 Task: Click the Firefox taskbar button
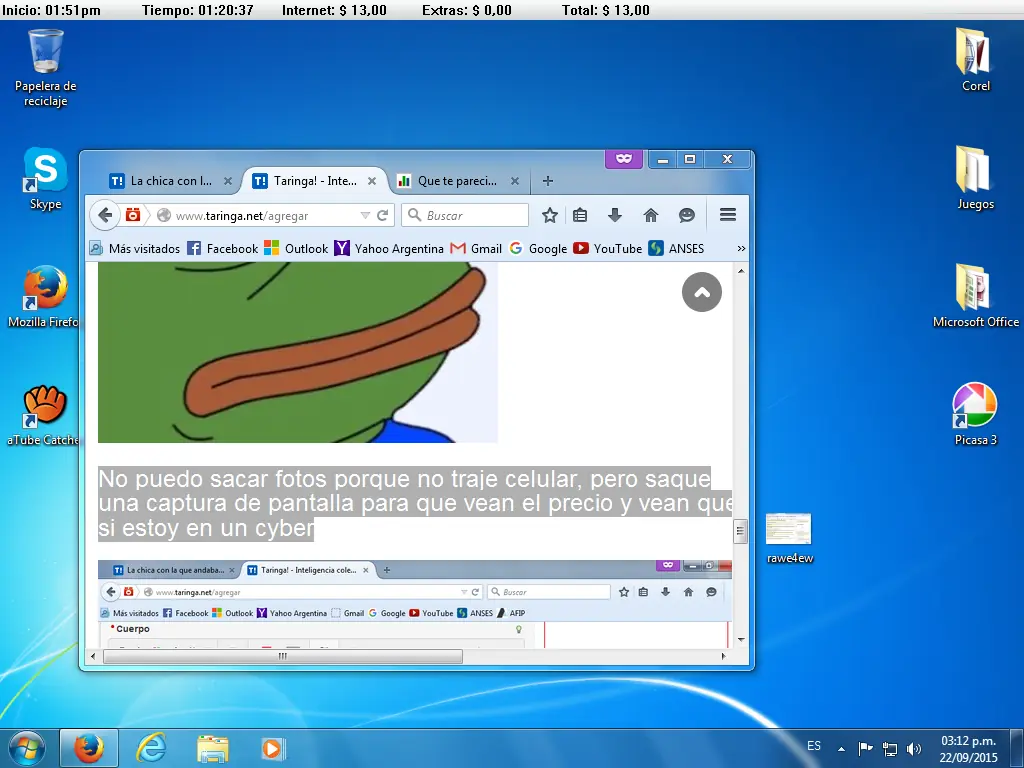(89, 748)
